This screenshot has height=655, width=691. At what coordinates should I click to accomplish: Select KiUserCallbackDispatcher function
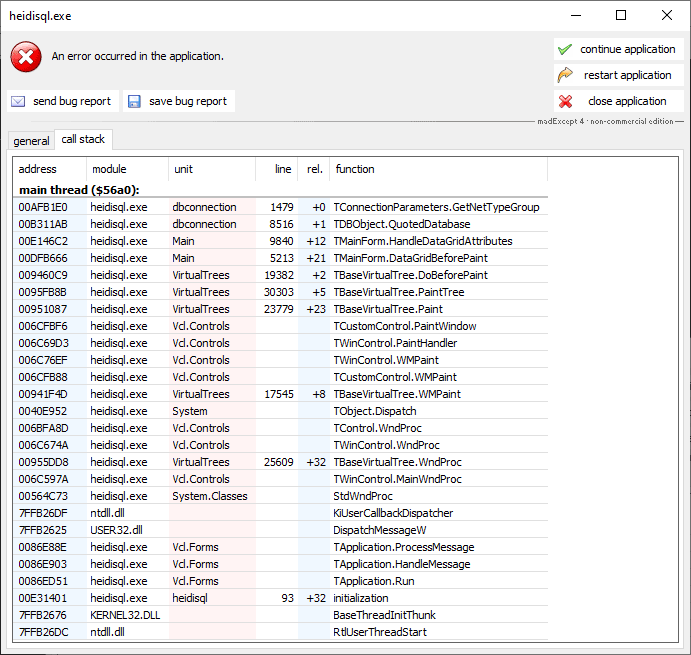click(x=393, y=513)
